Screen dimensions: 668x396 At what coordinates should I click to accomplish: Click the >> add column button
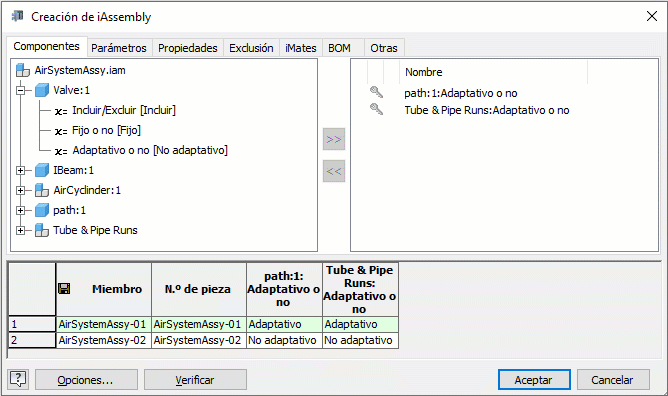coord(334,139)
